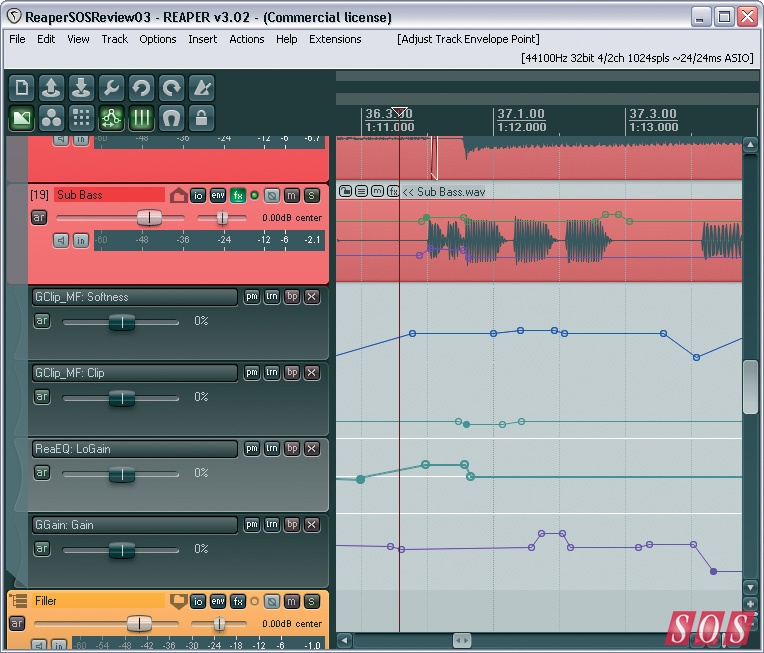This screenshot has width=764, height=653.
Task: Click pm on GClip_MF: Softness envelope
Action: (x=251, y=296)
